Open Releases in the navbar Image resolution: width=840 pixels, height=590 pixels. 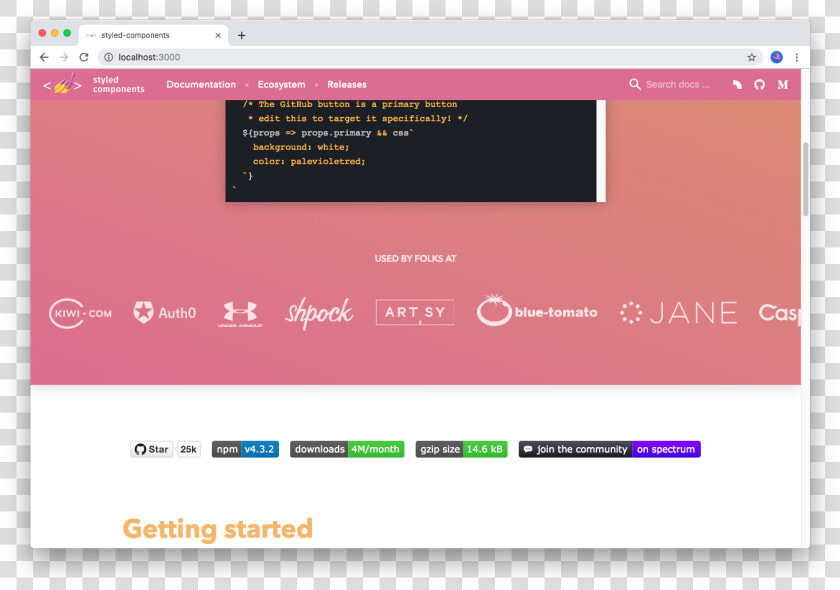point(347,85)
